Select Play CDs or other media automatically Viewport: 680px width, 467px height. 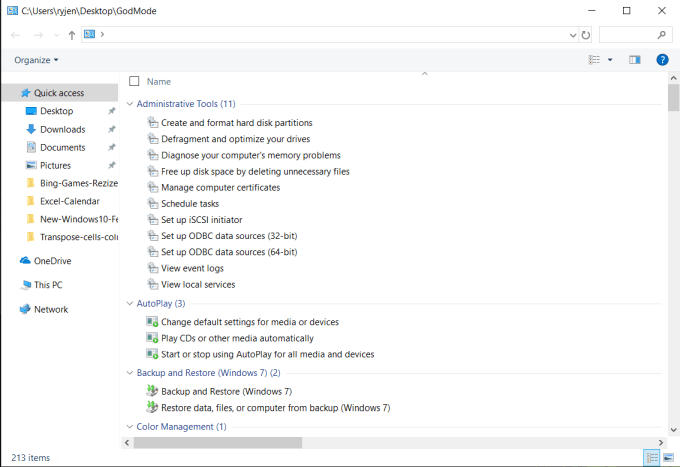point(237,338)
